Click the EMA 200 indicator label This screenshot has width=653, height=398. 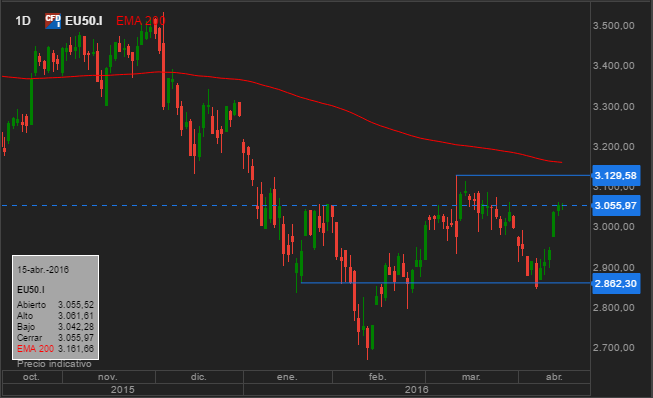[140, 21]
